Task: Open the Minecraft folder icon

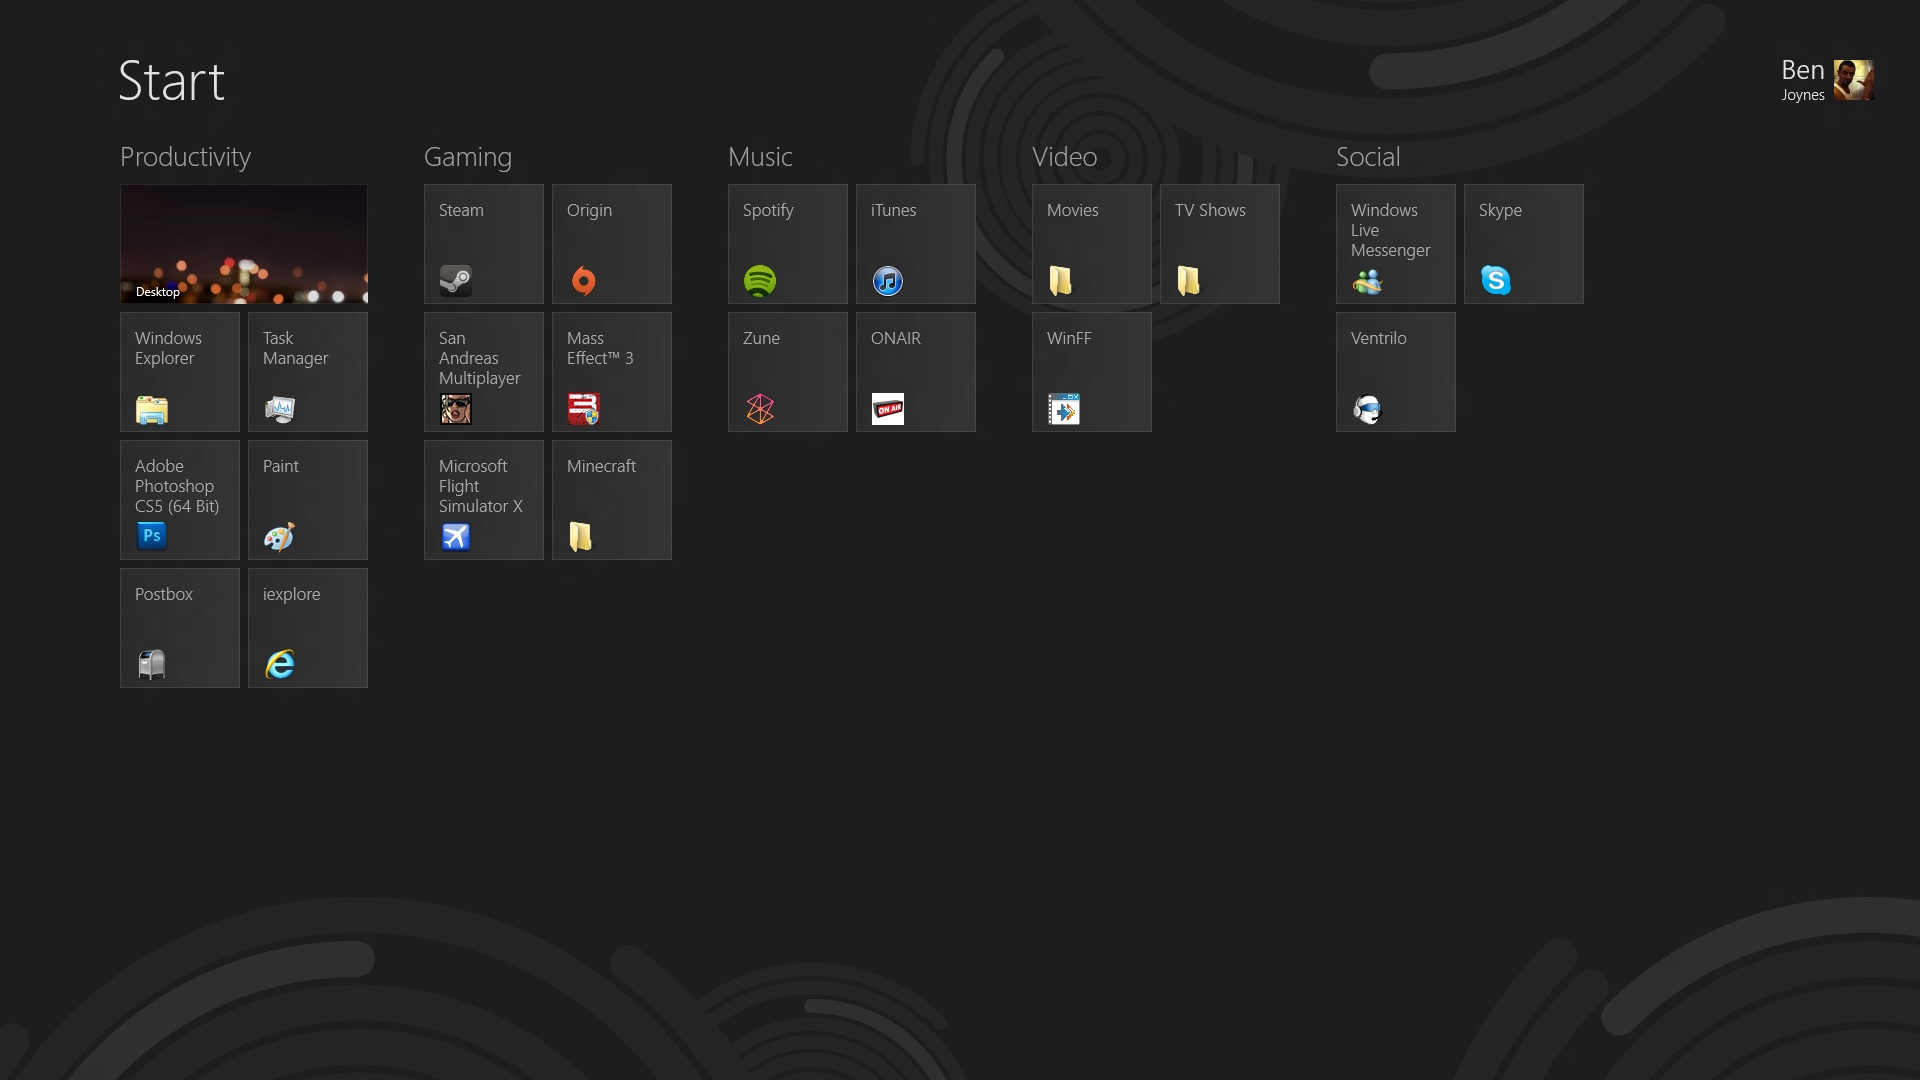Action: [581, 537]
